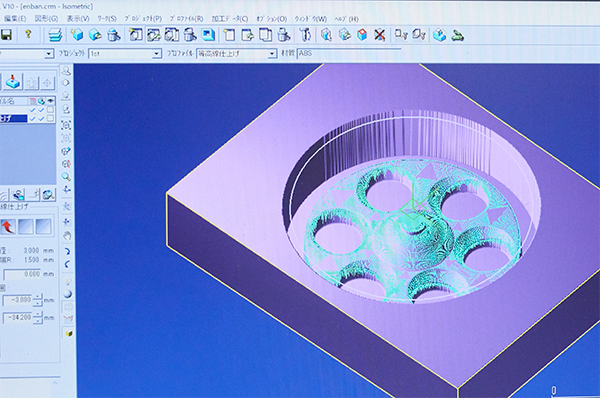Click the green machine output icon
This screenshot has height=398, width=600.
[x=458, y=35]
